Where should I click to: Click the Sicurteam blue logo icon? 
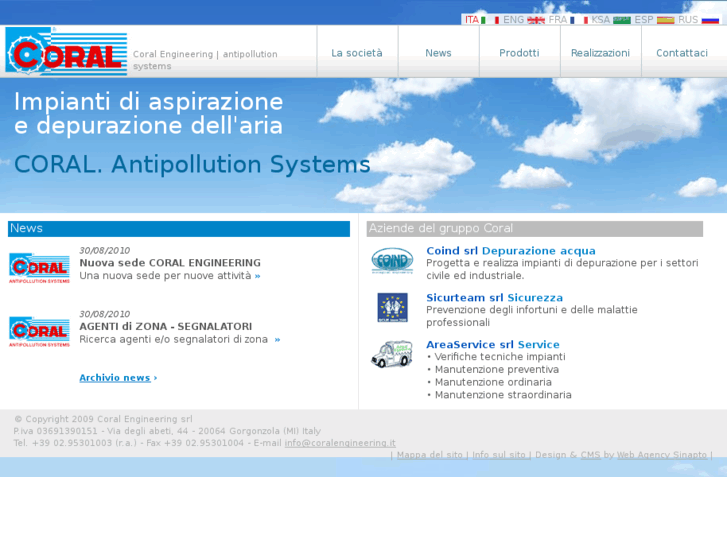(392, 307)
